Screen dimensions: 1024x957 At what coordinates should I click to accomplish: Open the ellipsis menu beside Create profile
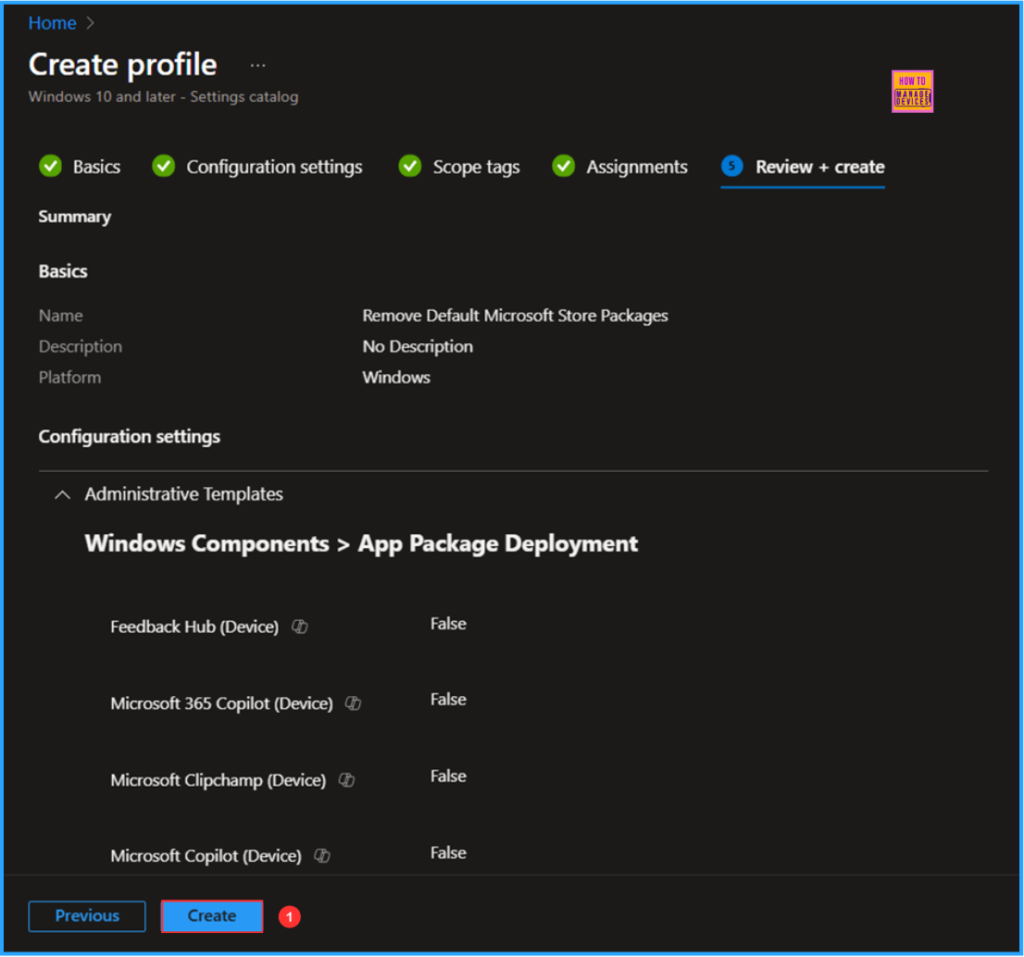point(258,65)
